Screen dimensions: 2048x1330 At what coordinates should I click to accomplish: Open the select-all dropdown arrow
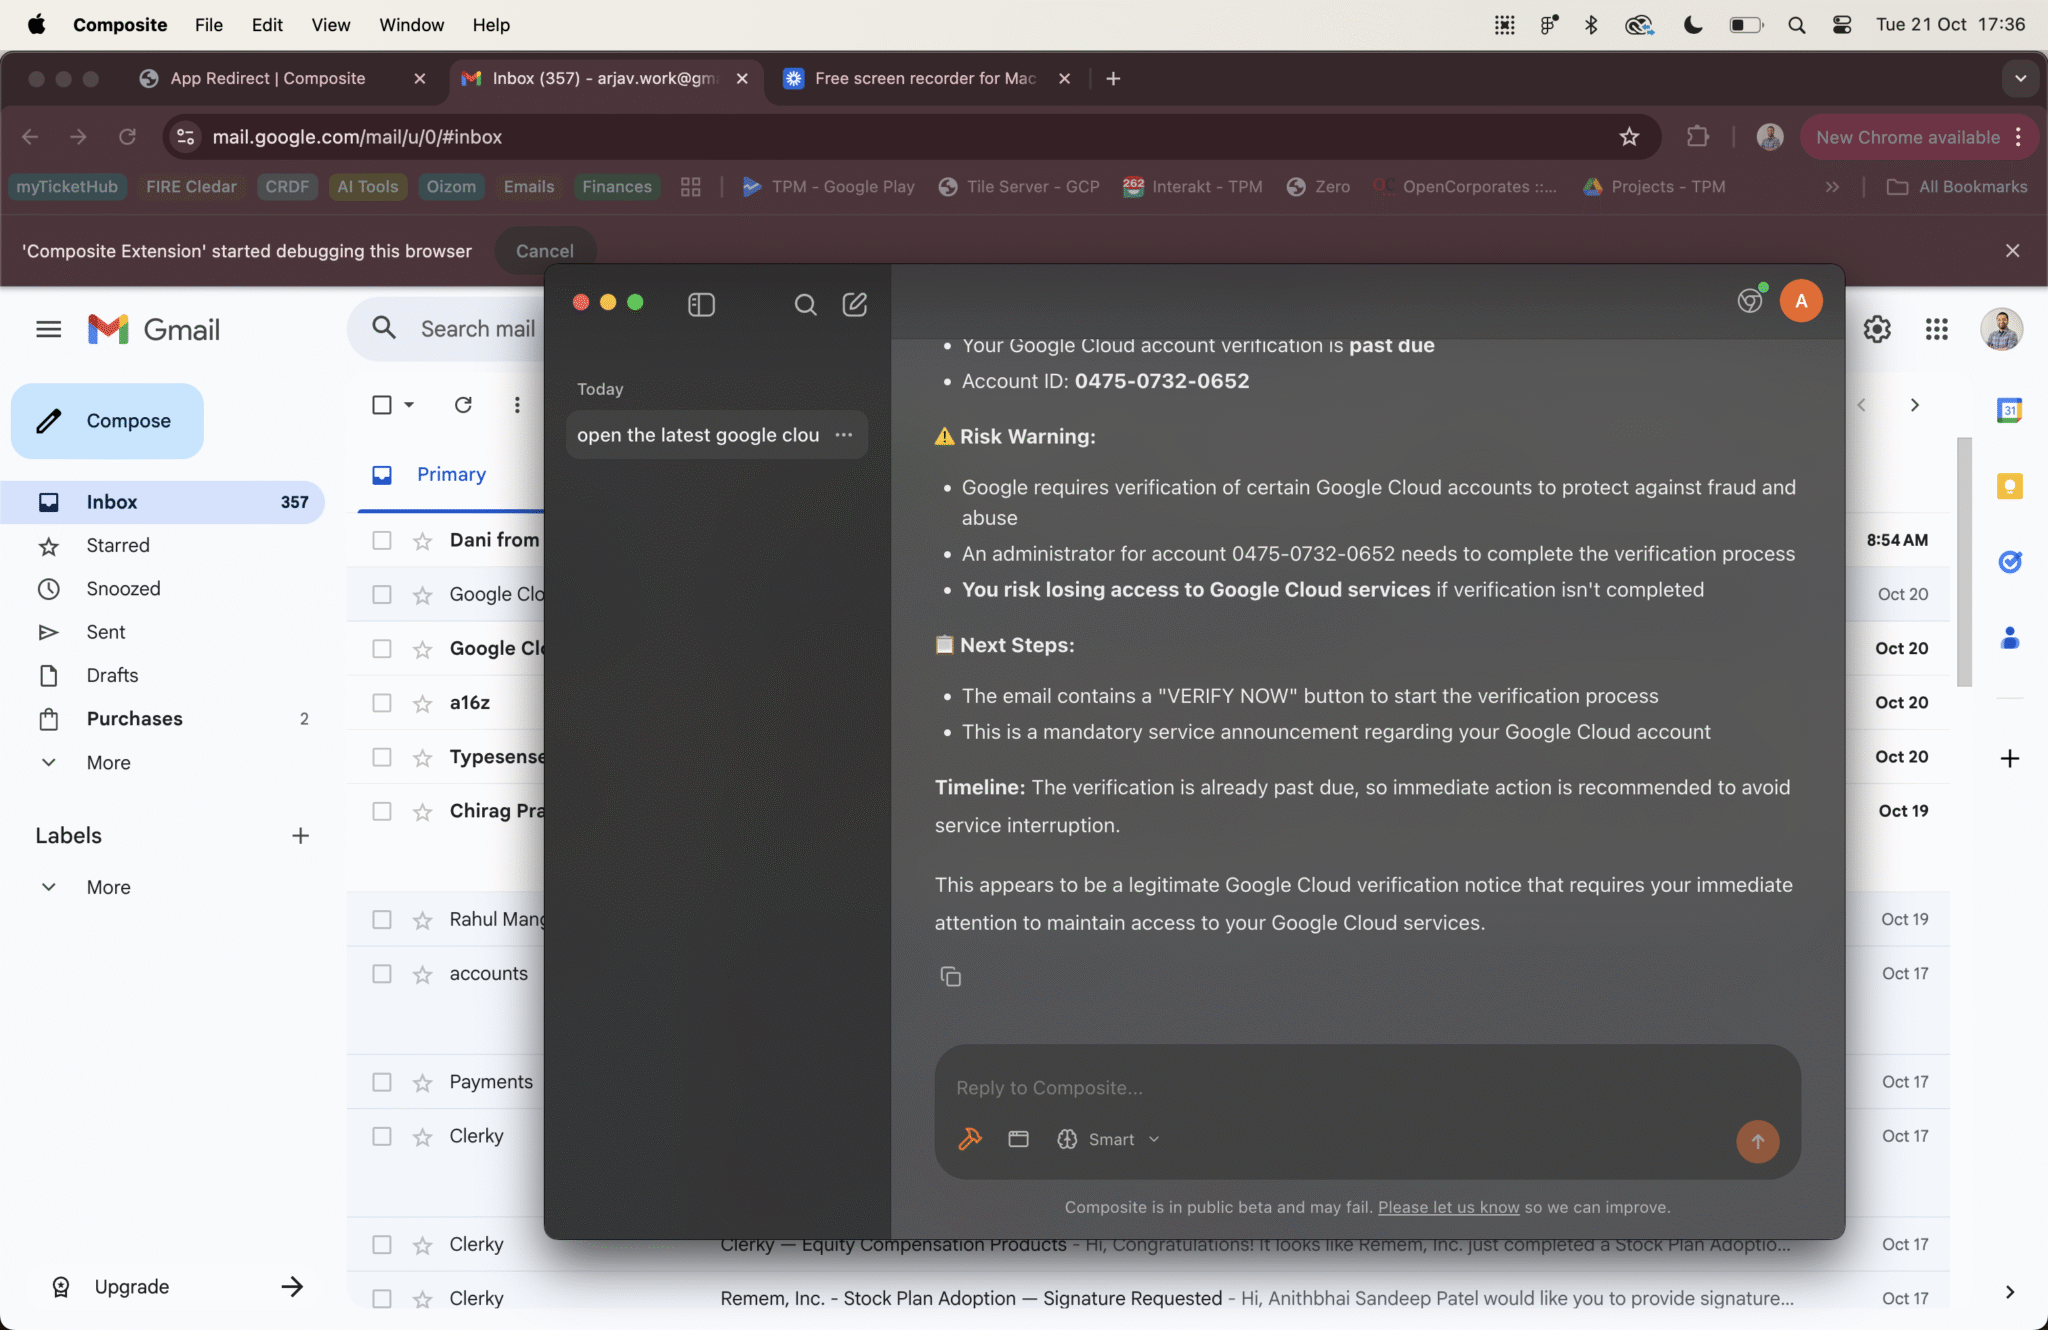click(409, 405)
